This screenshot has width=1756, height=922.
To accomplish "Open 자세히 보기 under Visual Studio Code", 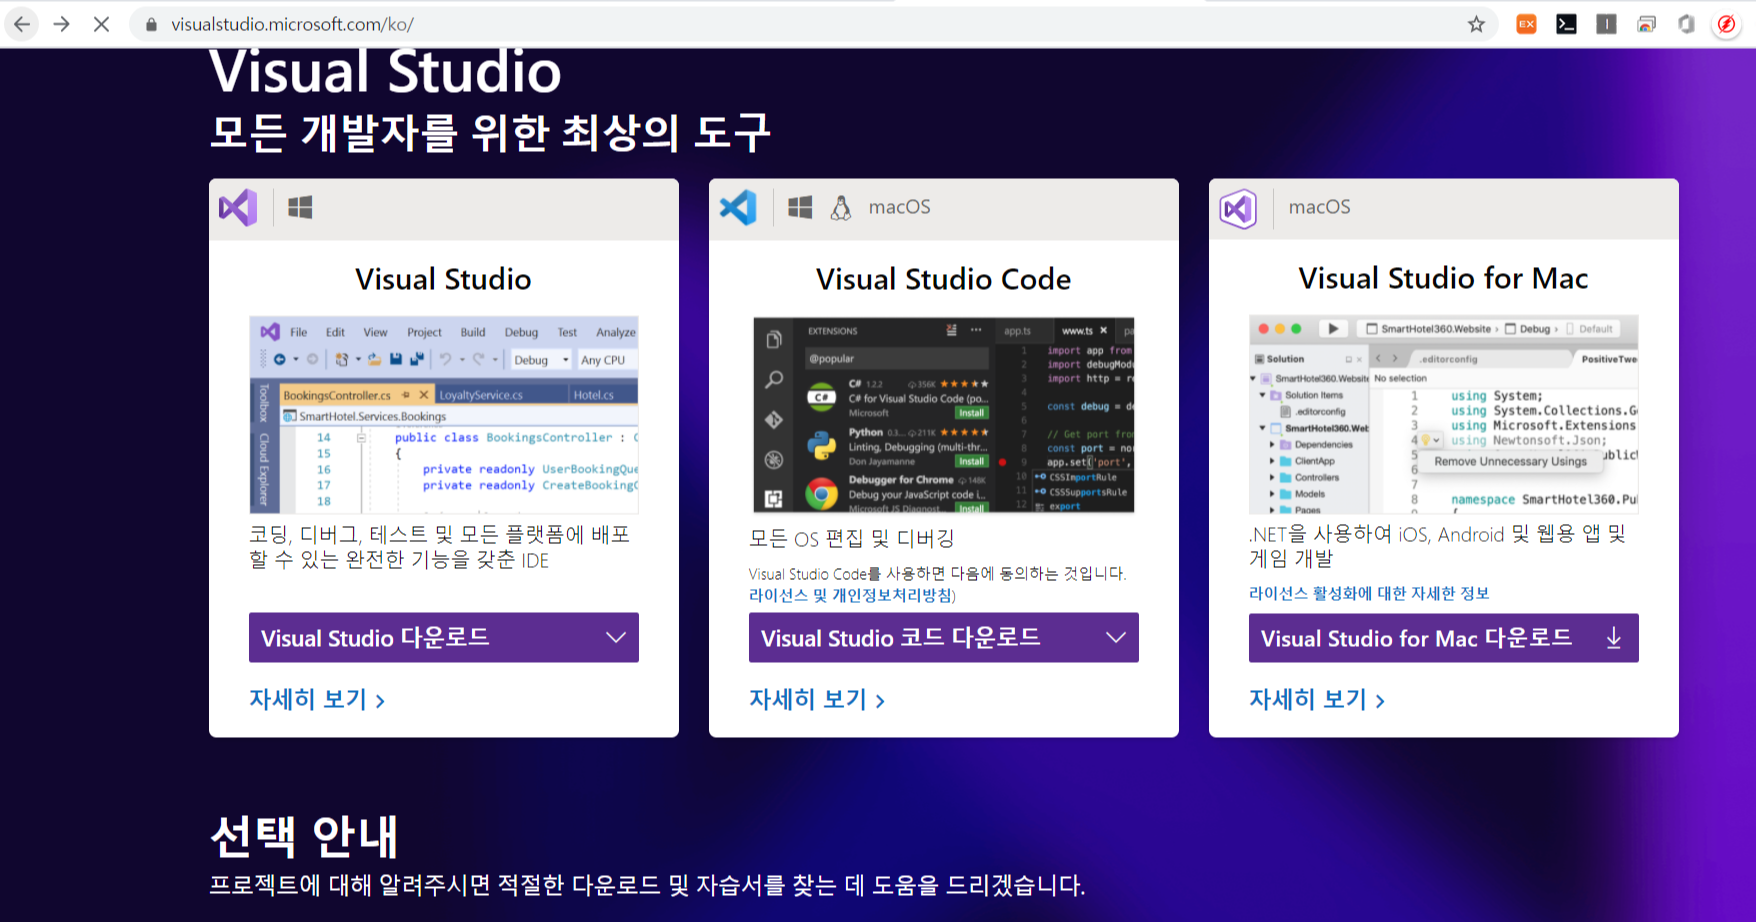I will pyautogui.click(x=817, y=699).
